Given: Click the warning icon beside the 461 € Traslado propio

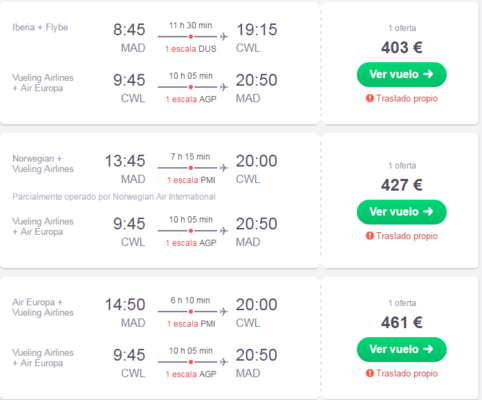Looking at the screenshot, I should click(x=370, y=373).
